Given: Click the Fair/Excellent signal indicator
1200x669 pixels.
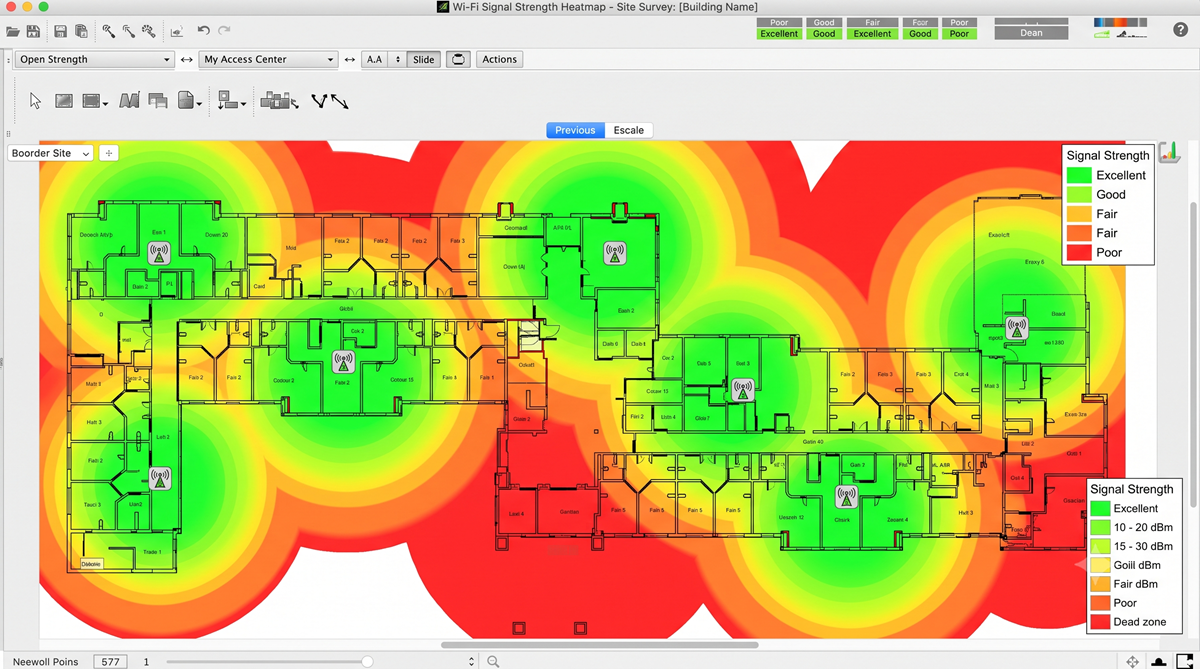Looking at the screenshot, I should [x=872, y=28].
